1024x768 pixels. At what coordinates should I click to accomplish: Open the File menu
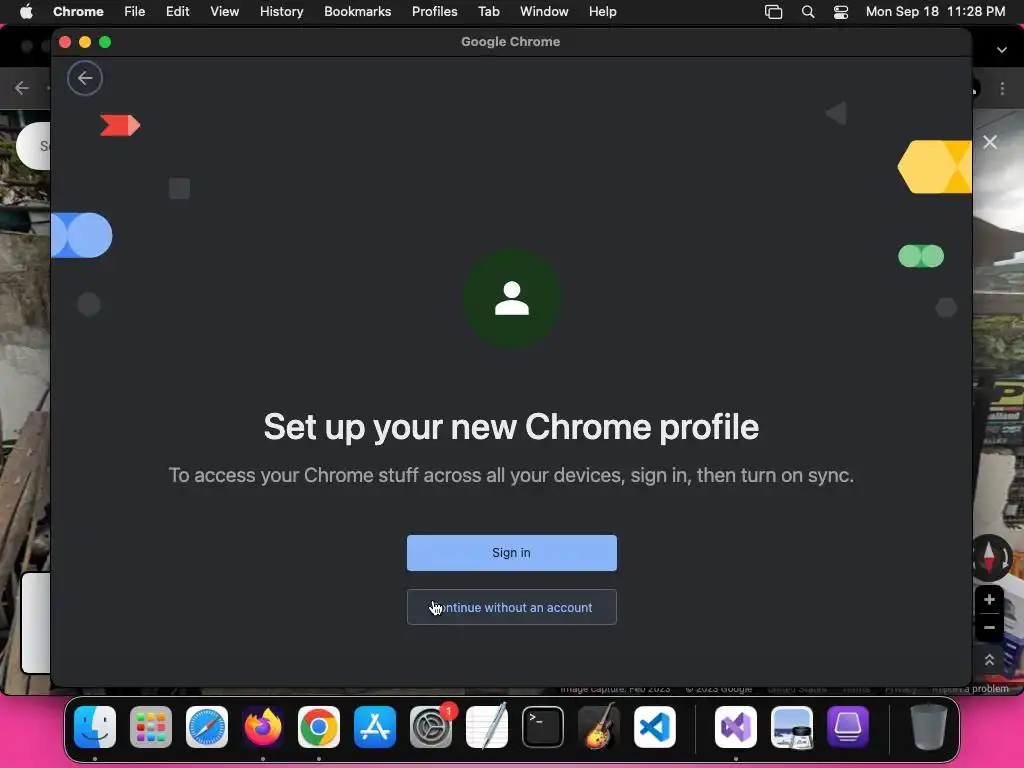(135, 12)
